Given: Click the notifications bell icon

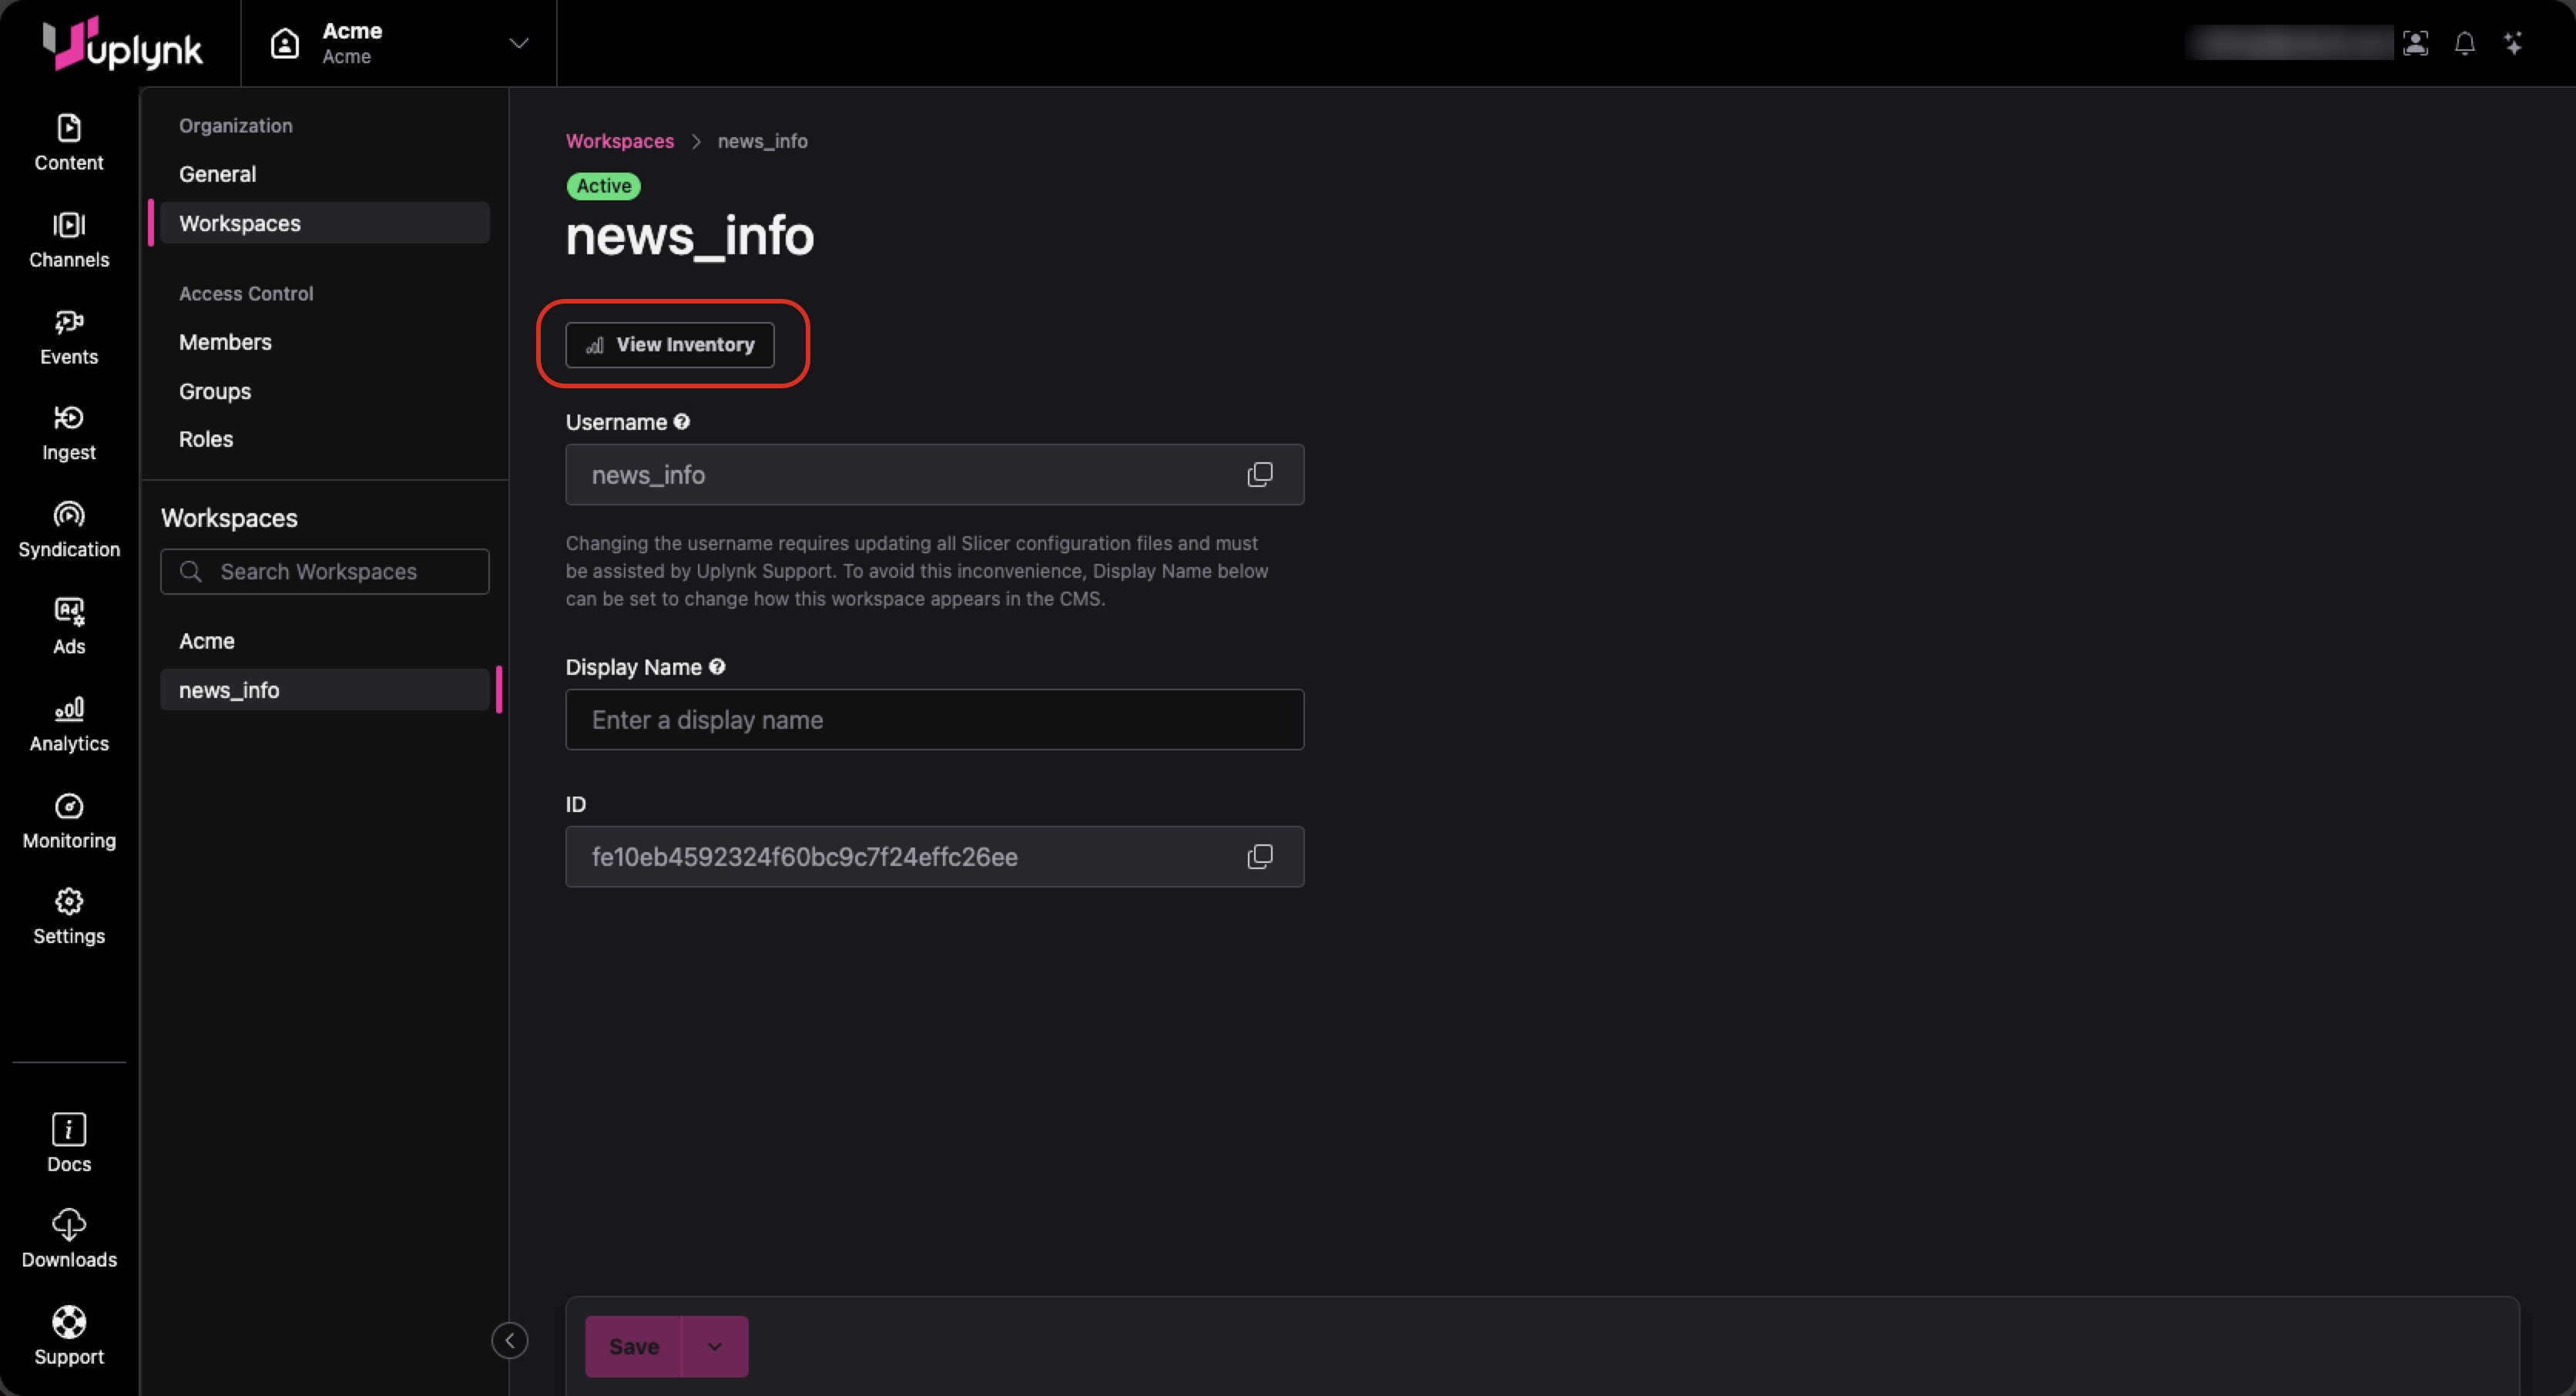Looking at the screenshot, I should point(2464,43).
